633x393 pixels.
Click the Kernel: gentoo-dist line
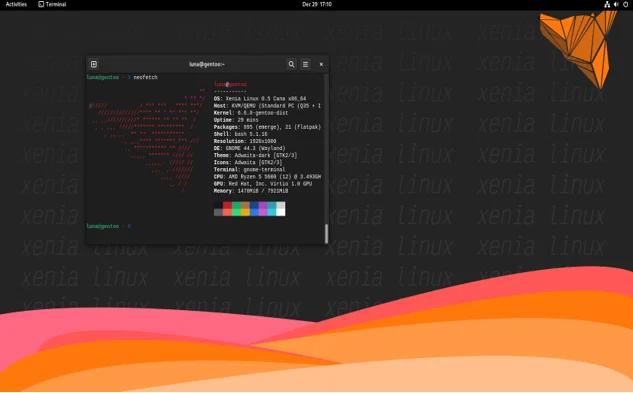(251, 113)
